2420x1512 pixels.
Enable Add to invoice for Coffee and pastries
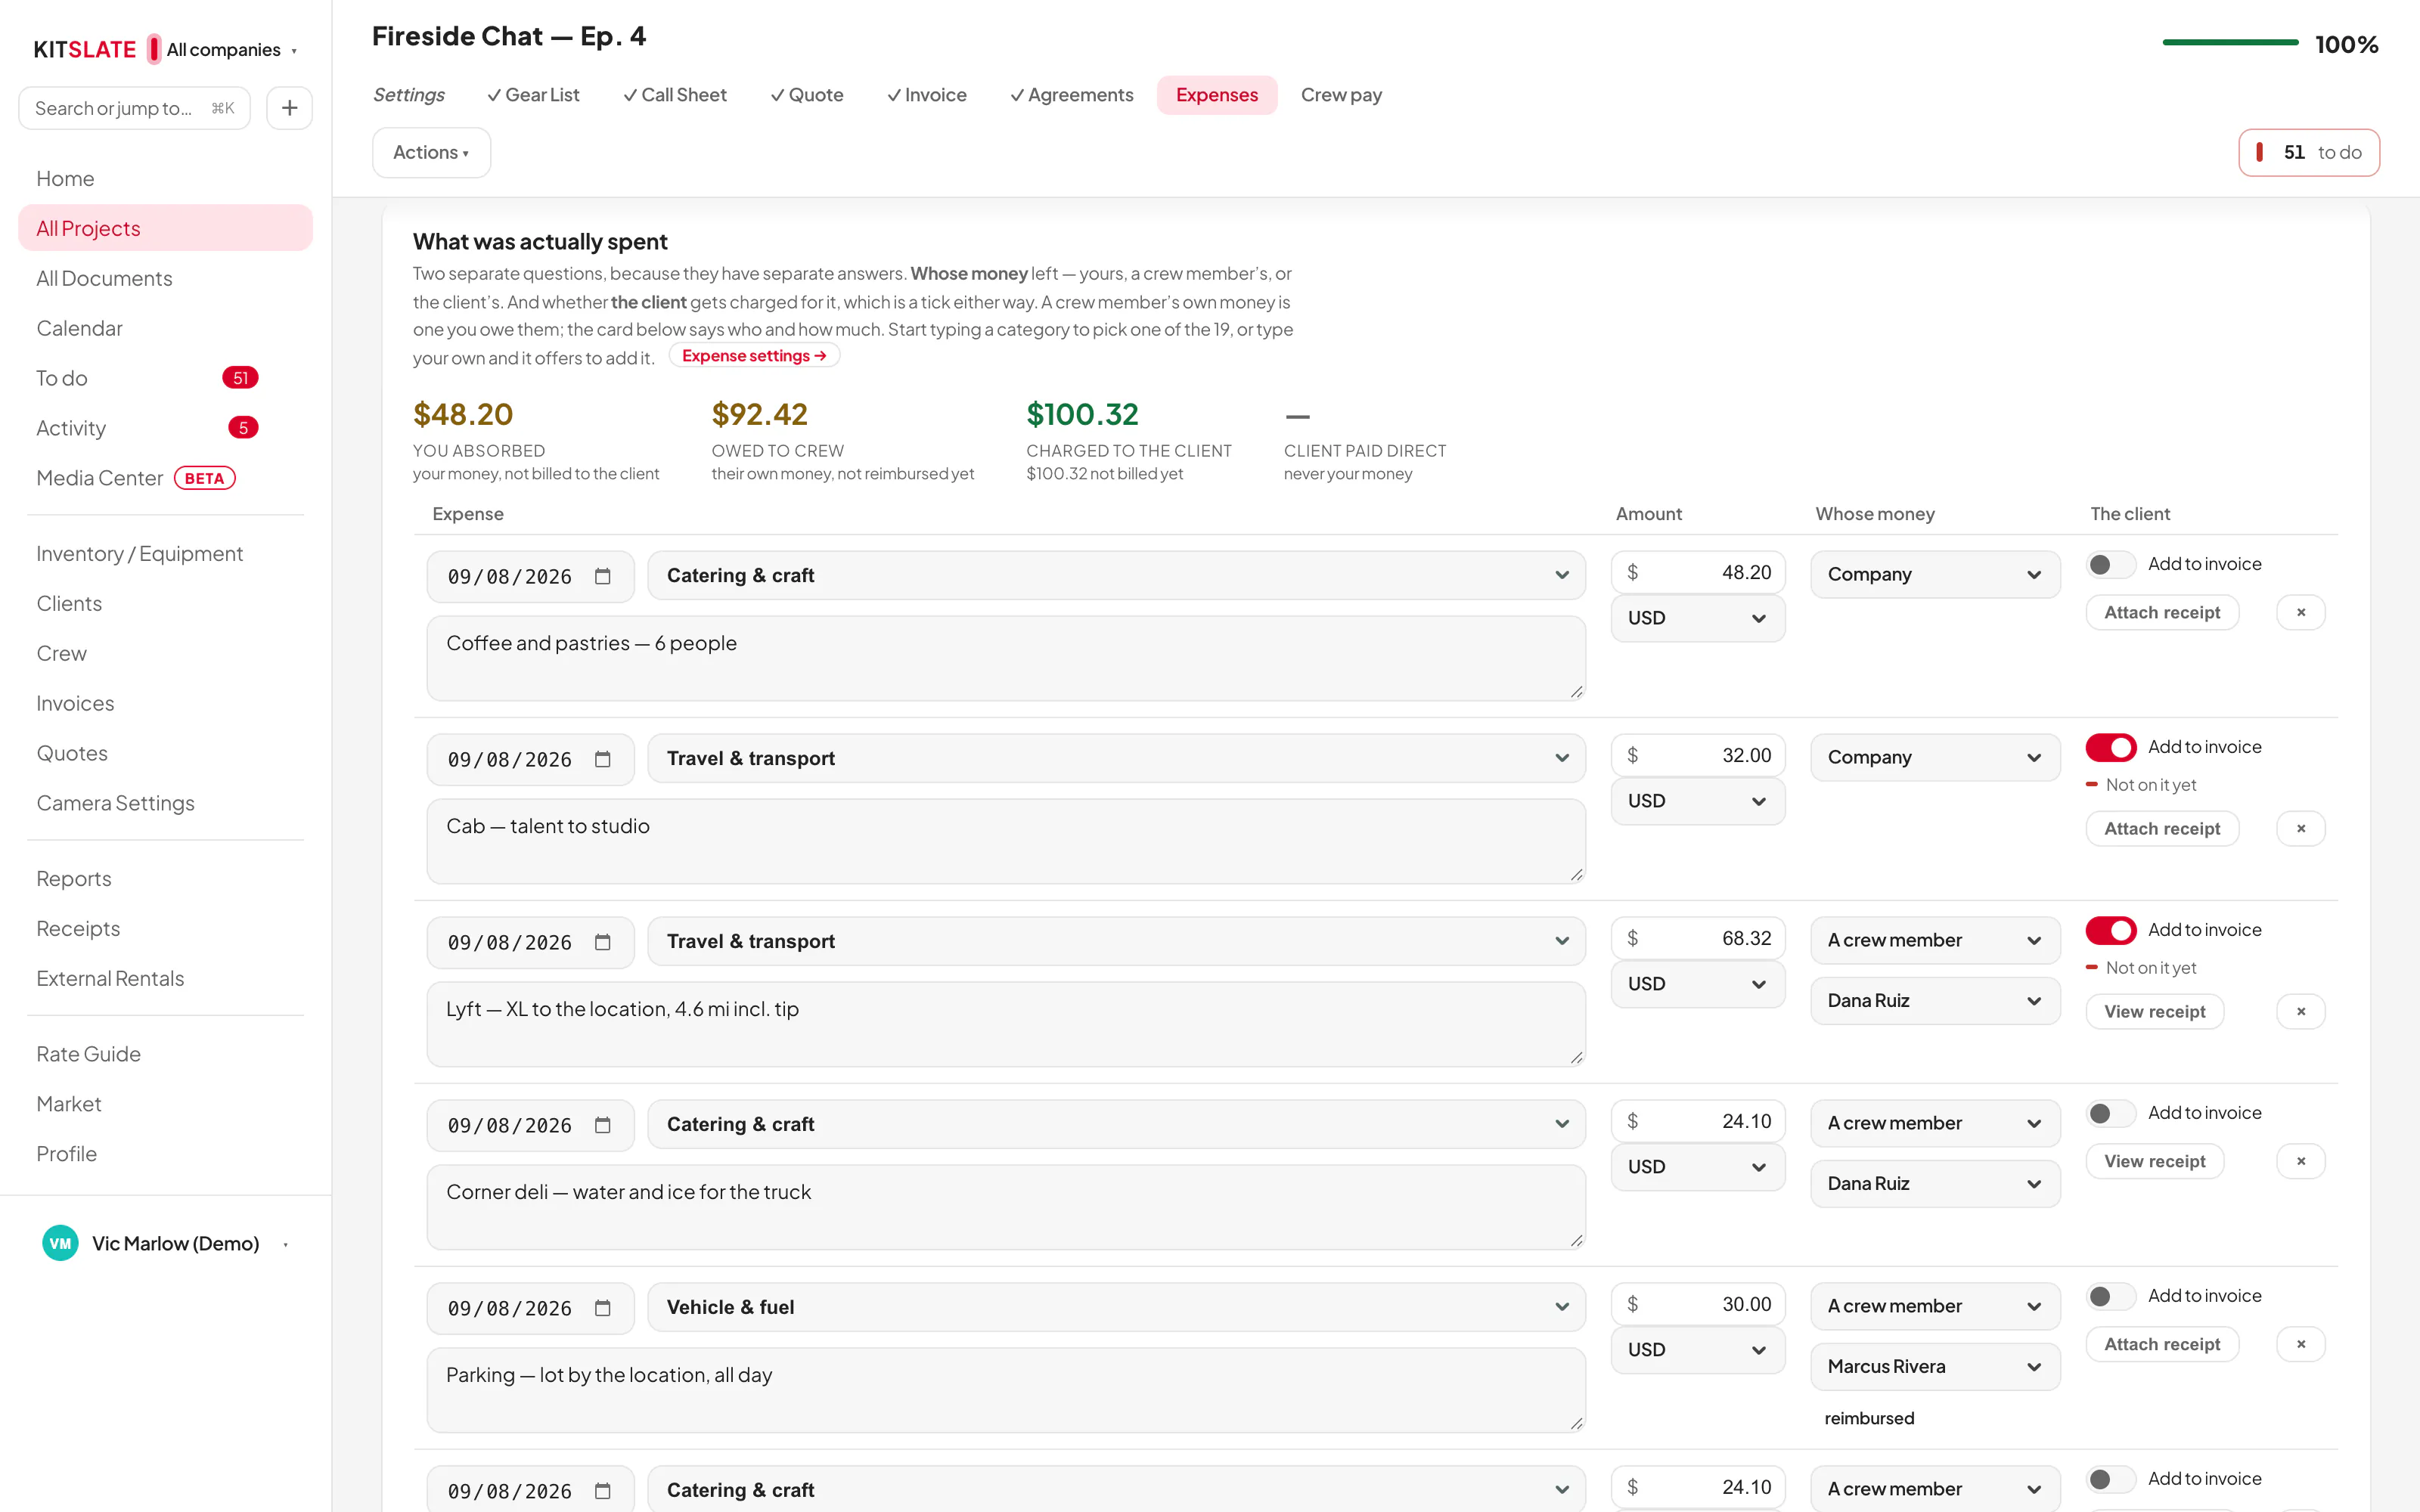2110,564
